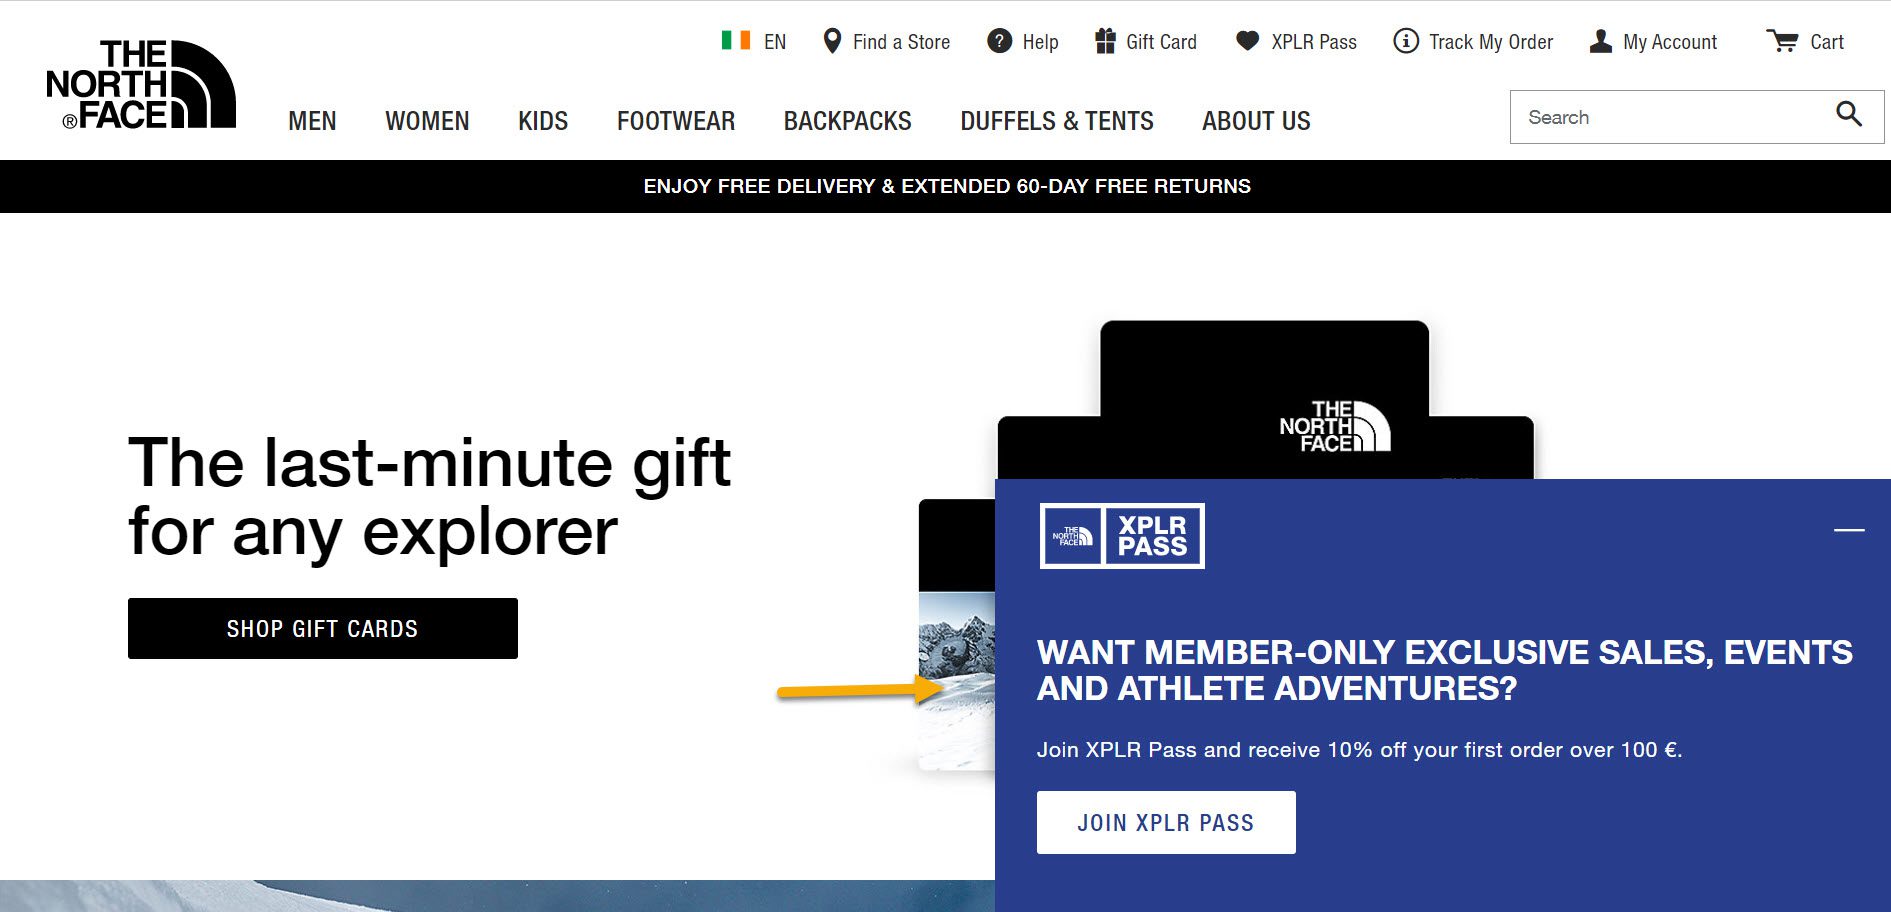Click The North Face logo

point(141,84)
